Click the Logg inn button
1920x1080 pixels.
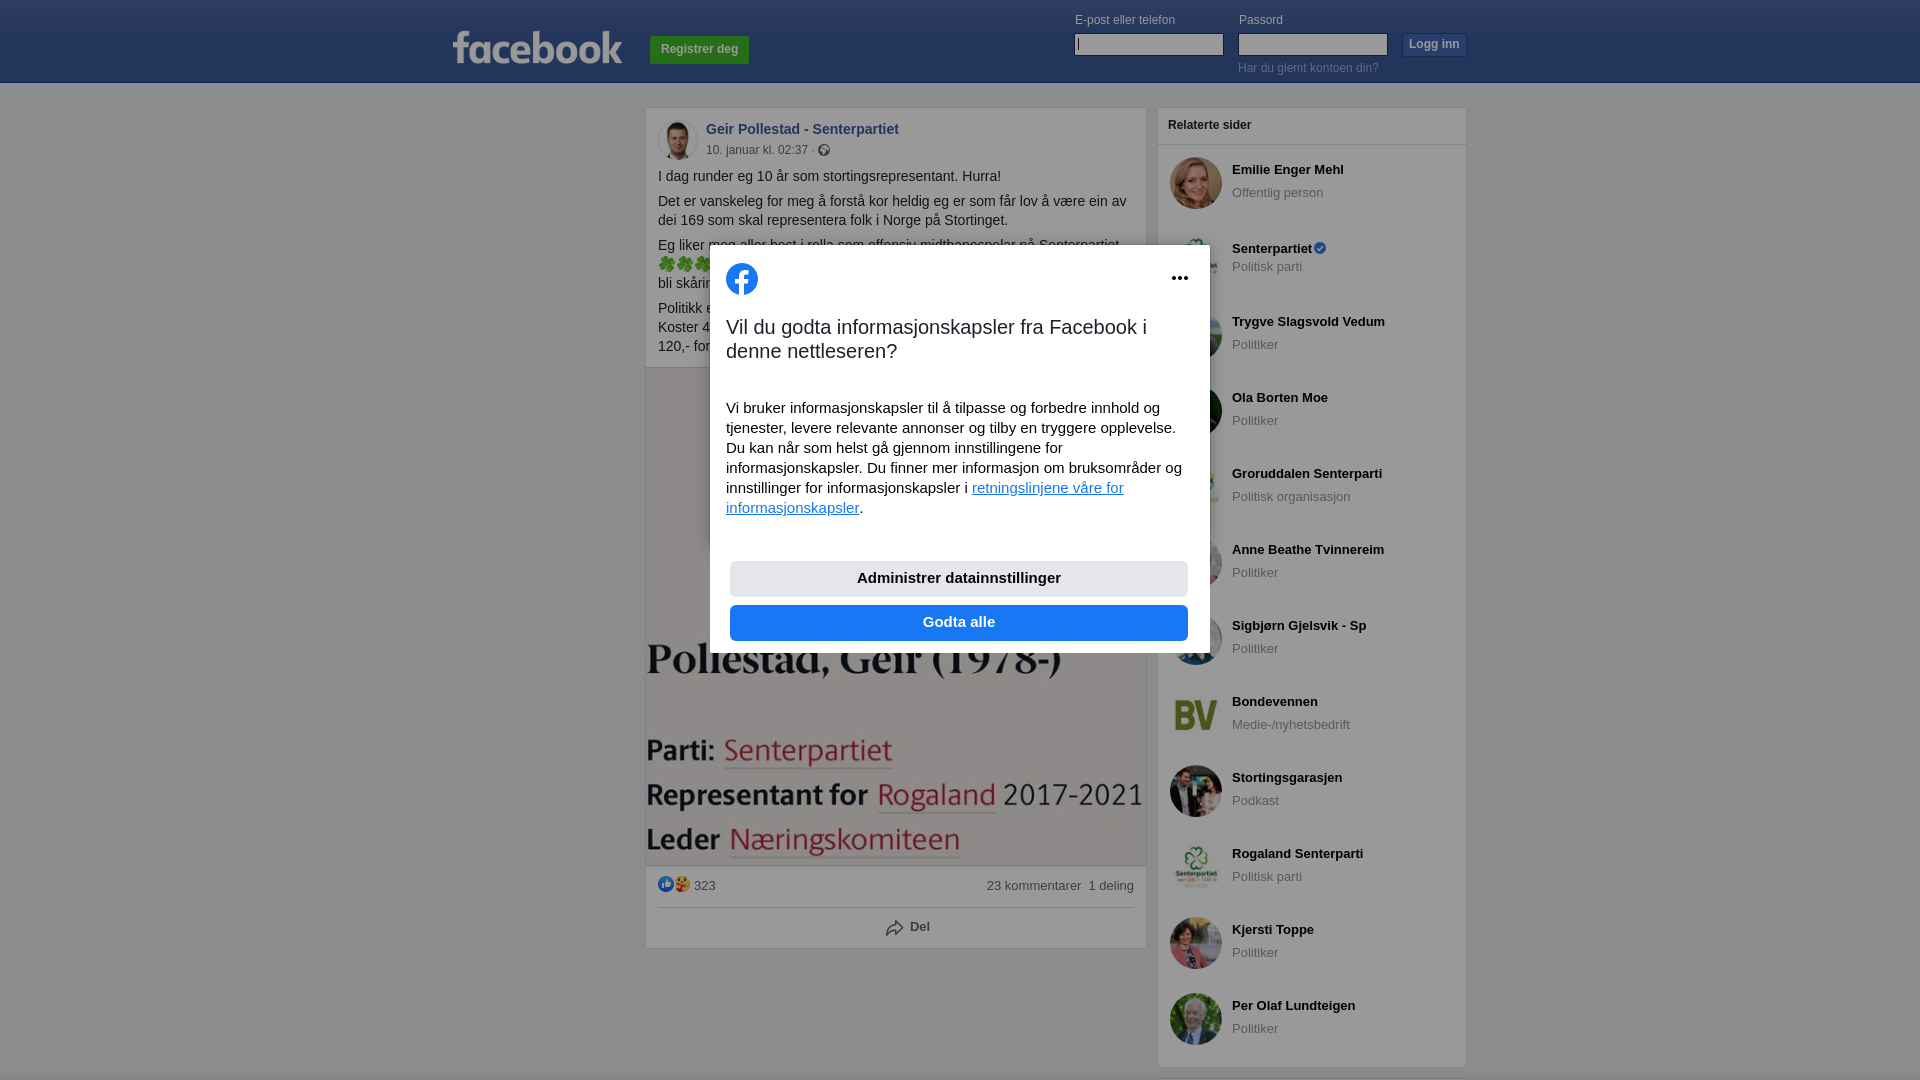(x=1434, y=45)
